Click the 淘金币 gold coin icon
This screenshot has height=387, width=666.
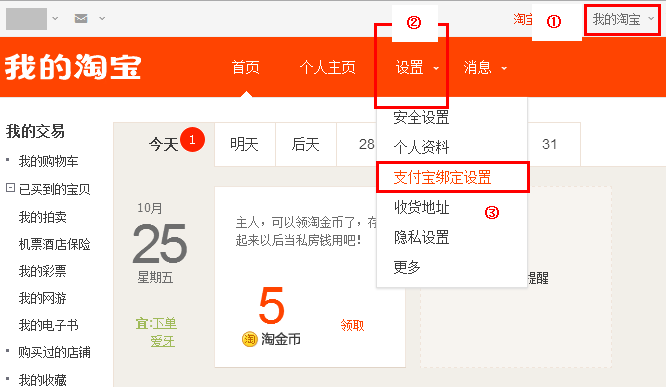[x=250, y=339]
